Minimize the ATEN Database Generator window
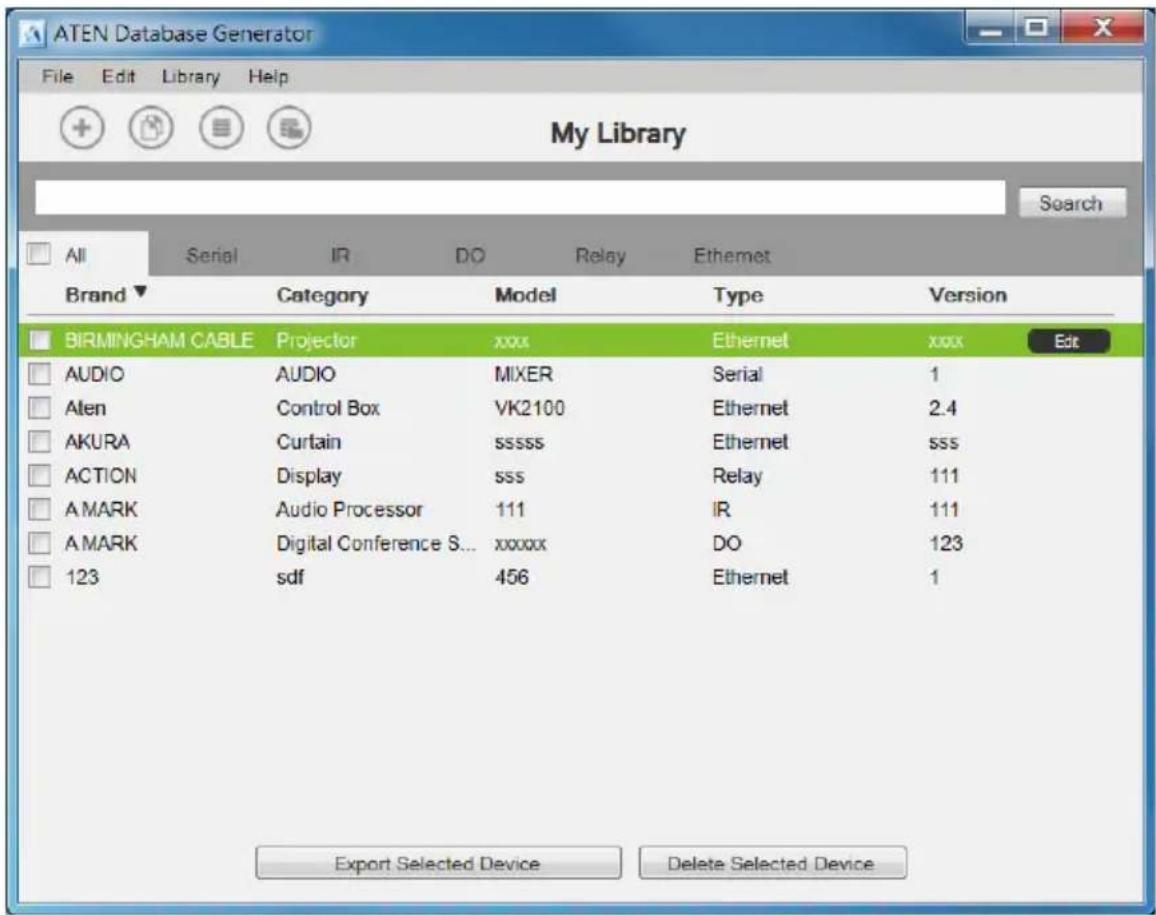This screenshot has height=915, width=1156. [992, 29]
